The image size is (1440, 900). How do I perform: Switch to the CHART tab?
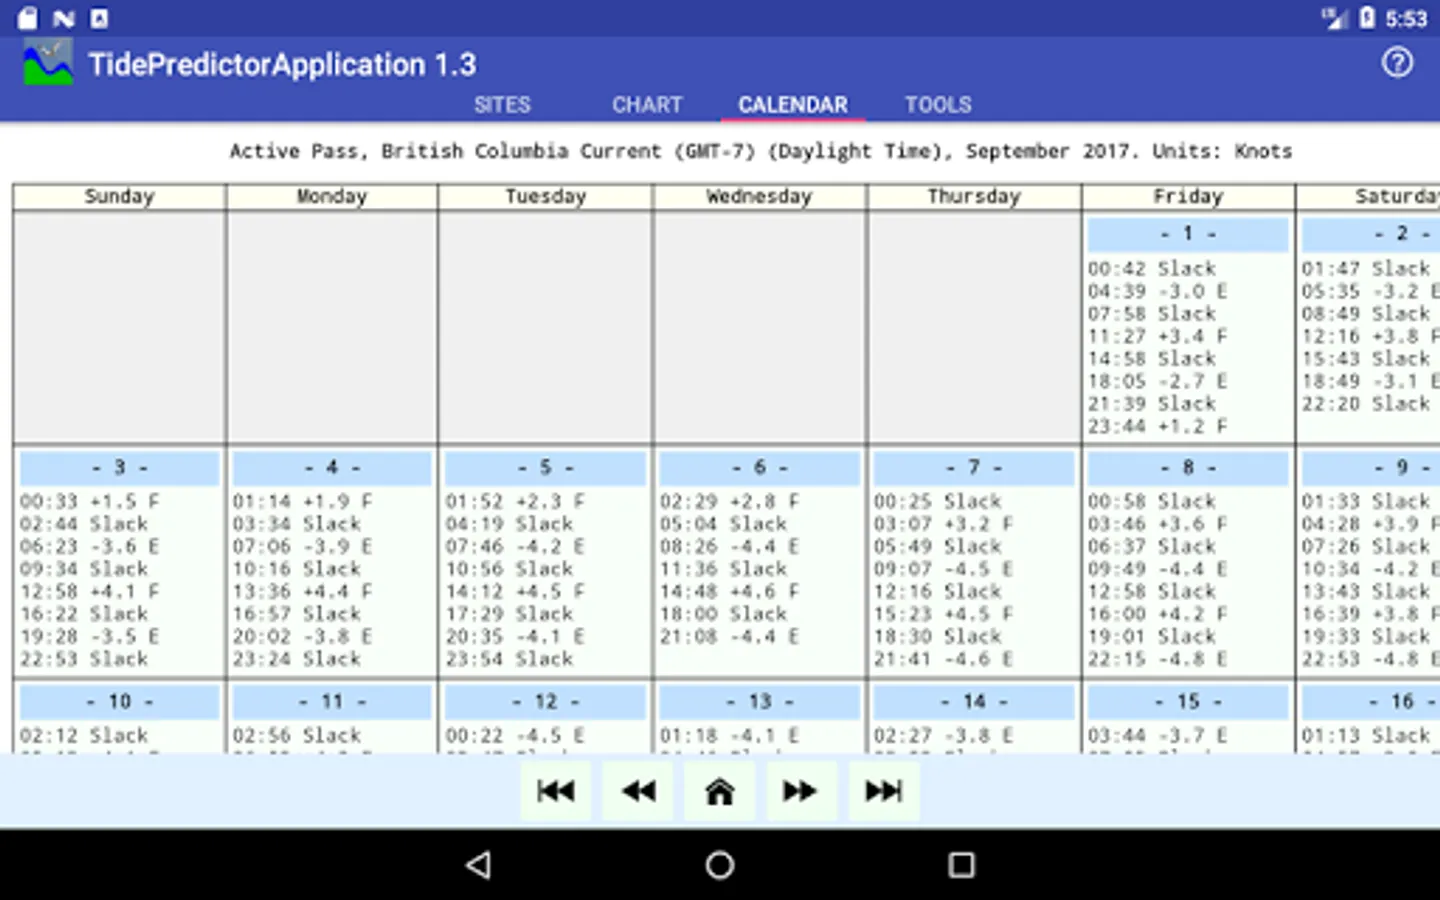click(647, 104)
